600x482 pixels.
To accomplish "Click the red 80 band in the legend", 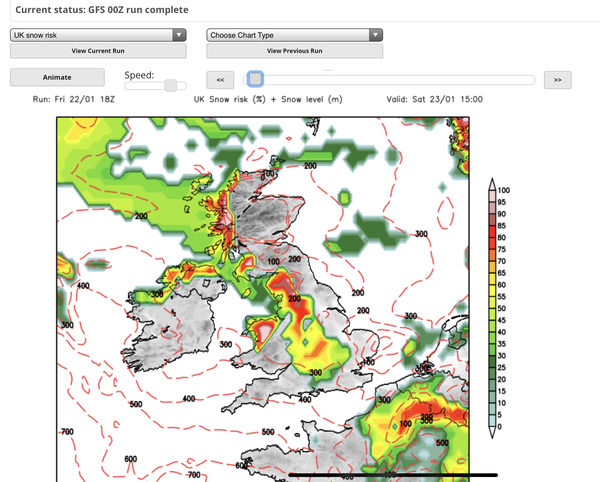I will [491, 237].
